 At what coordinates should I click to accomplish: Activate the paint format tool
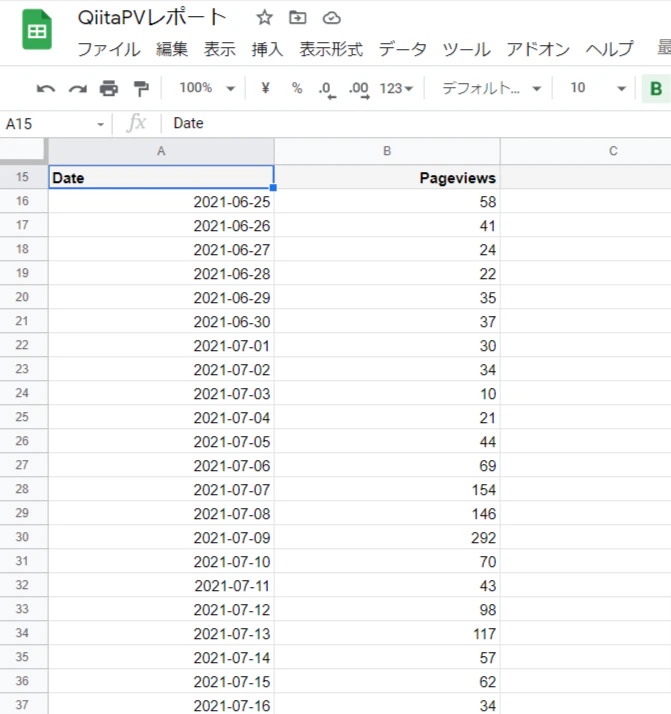tap(141, 88)
